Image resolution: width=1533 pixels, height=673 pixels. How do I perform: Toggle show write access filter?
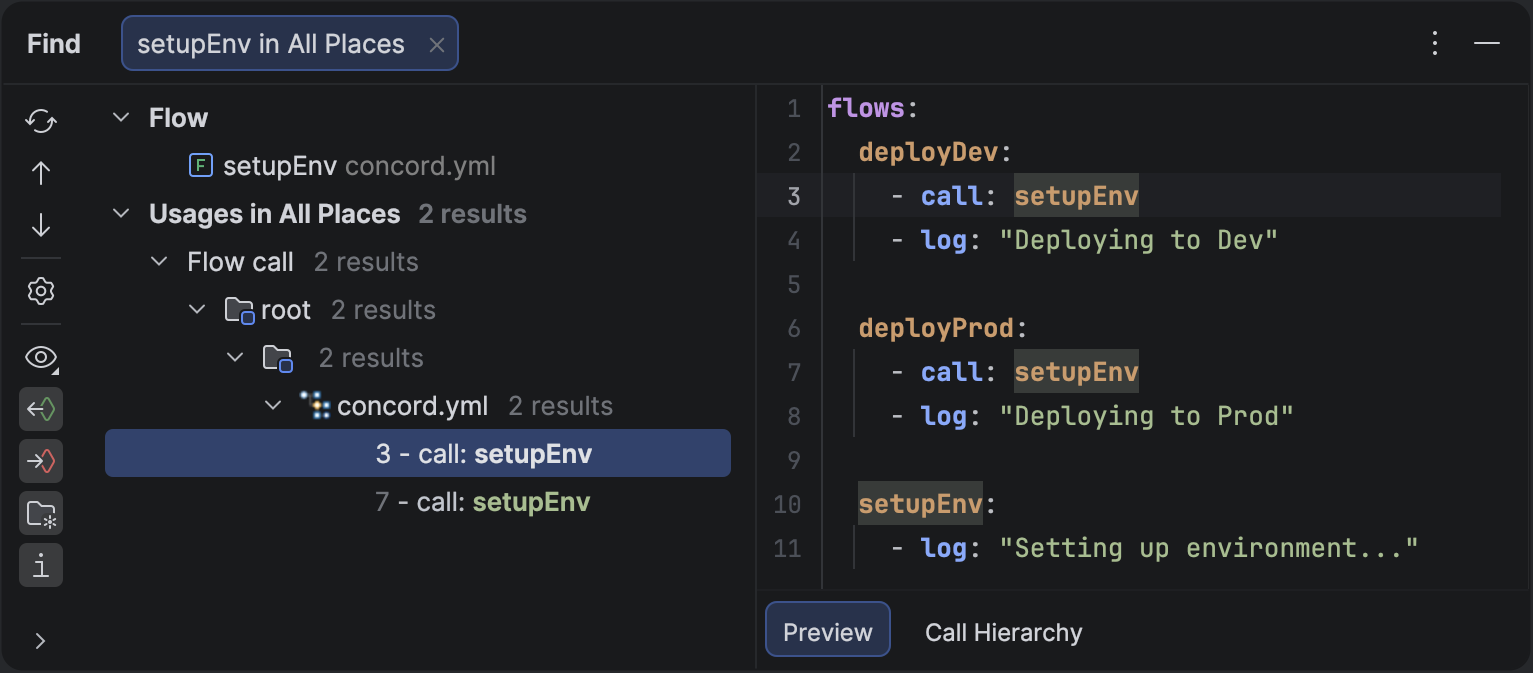pos(41,462)
